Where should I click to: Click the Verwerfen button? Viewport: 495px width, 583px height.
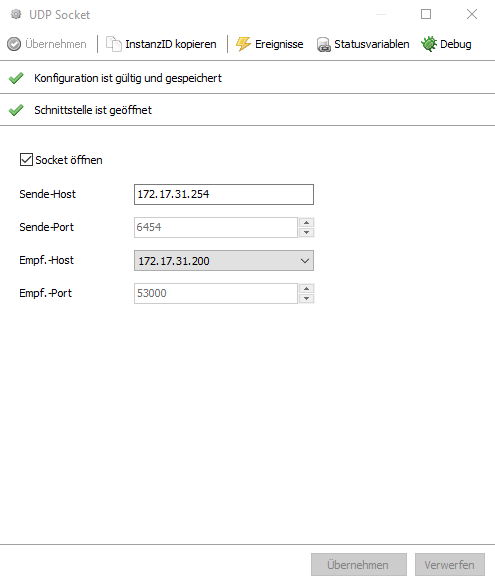point(450,565)
